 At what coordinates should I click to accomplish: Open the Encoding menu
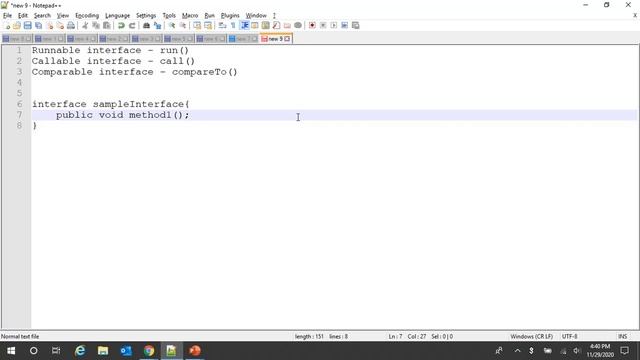click(x=87, y=16)
